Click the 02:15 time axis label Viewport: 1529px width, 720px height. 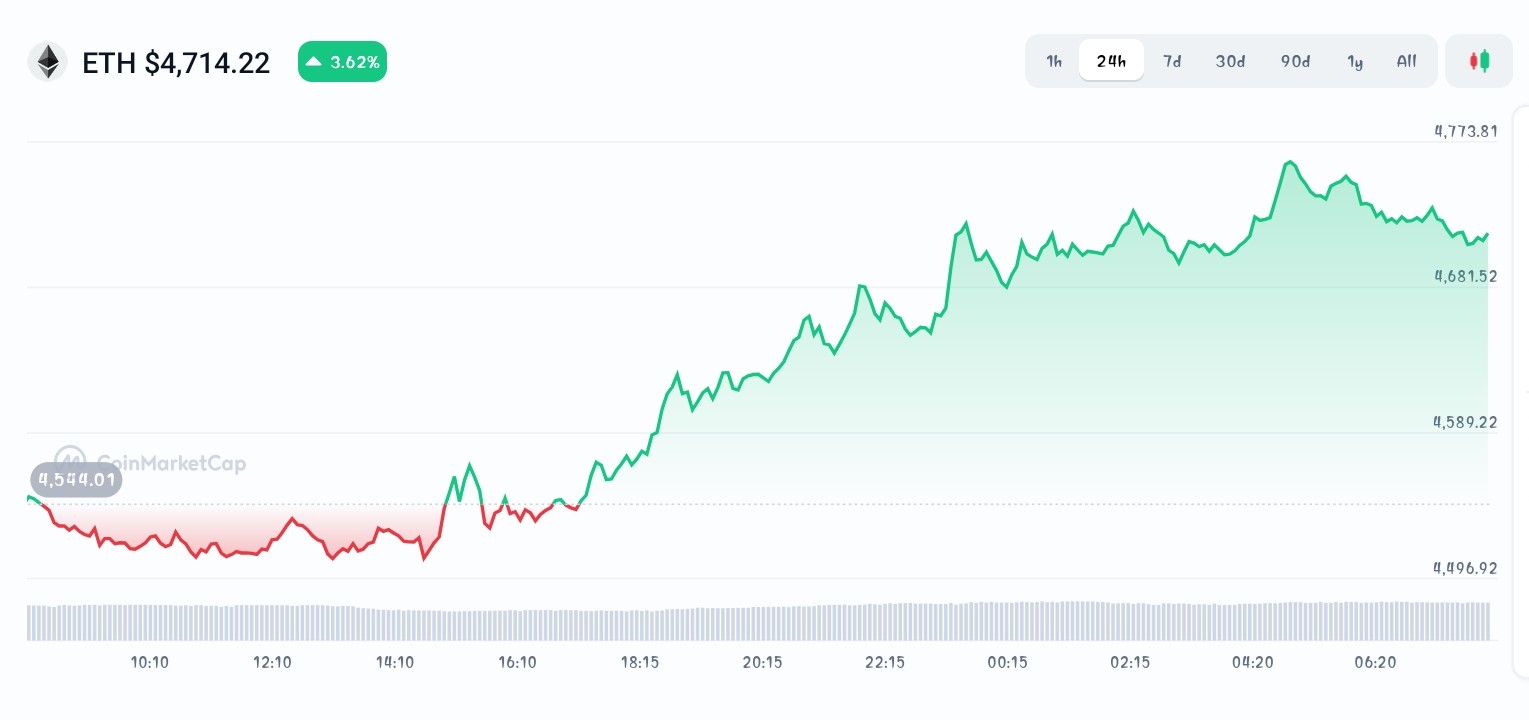tap(1131, 662)
